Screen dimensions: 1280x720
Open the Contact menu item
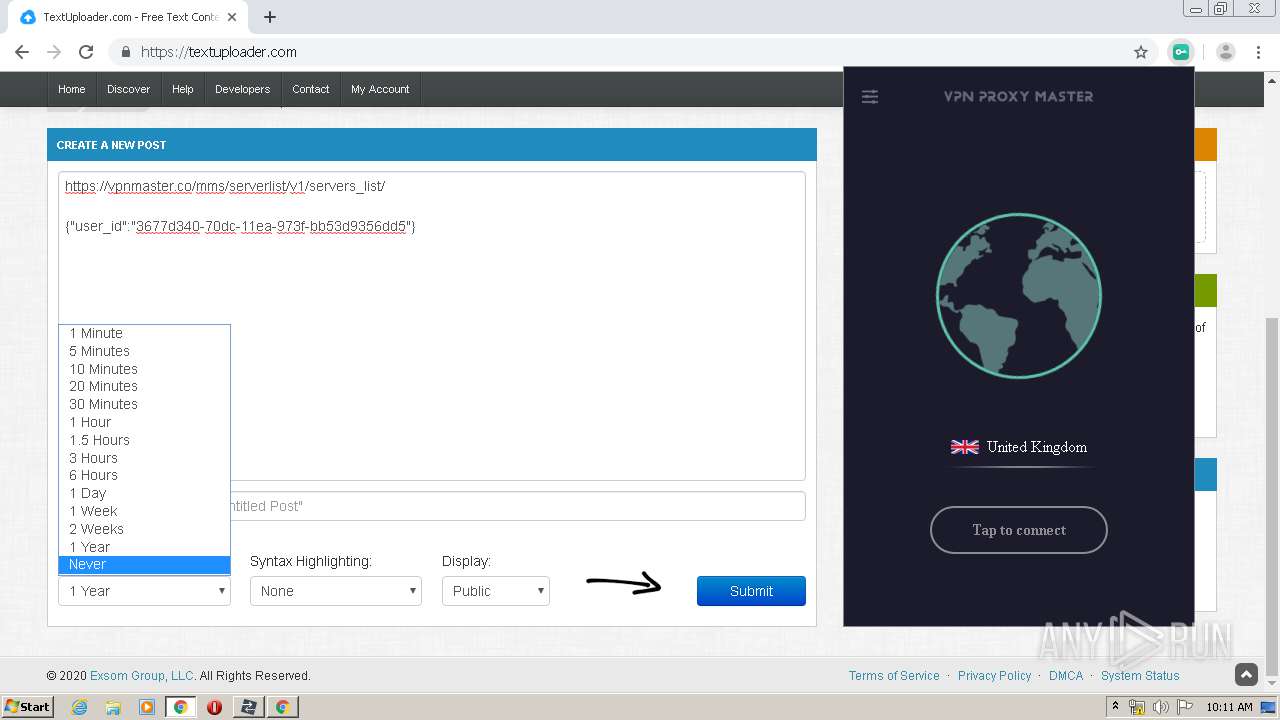click(x=311, y=89)
